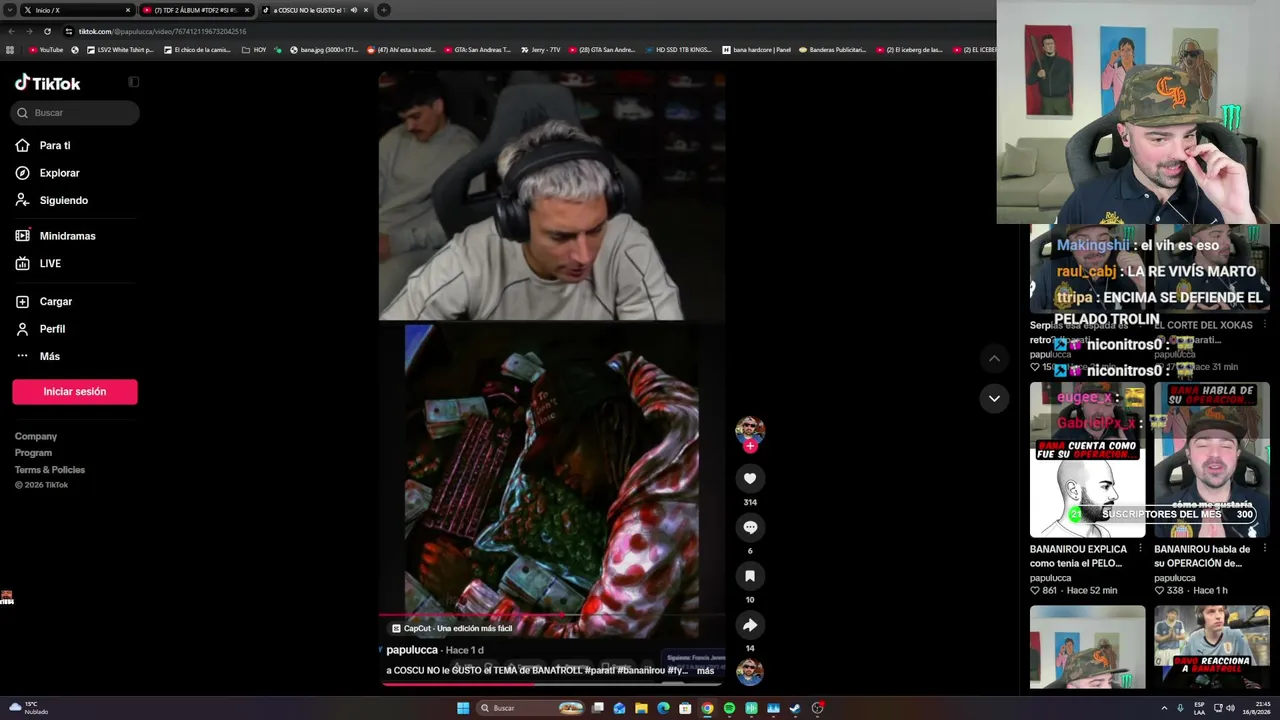This screenshot has width=1280, height=720.
Task: Open the browser apps grid icon
Action: (x=10, y=49)
